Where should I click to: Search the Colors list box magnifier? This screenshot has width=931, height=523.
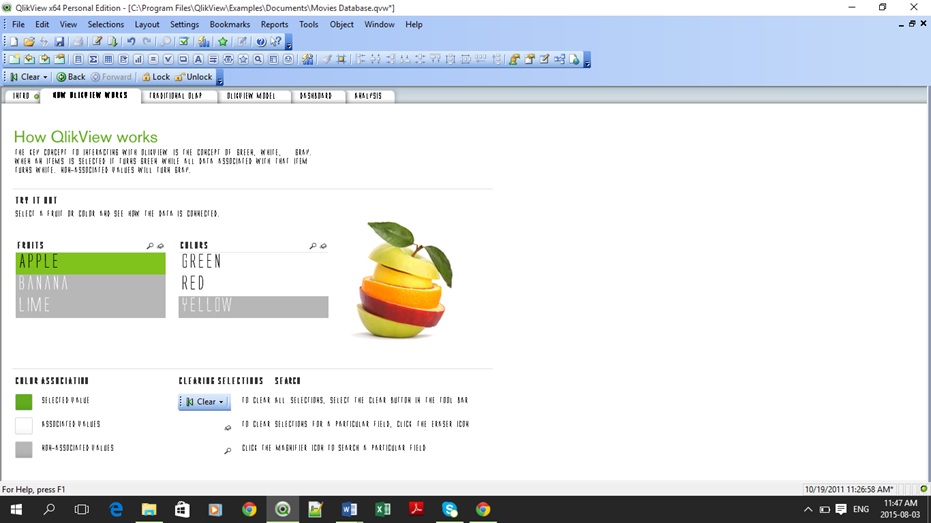coord(313,246)
